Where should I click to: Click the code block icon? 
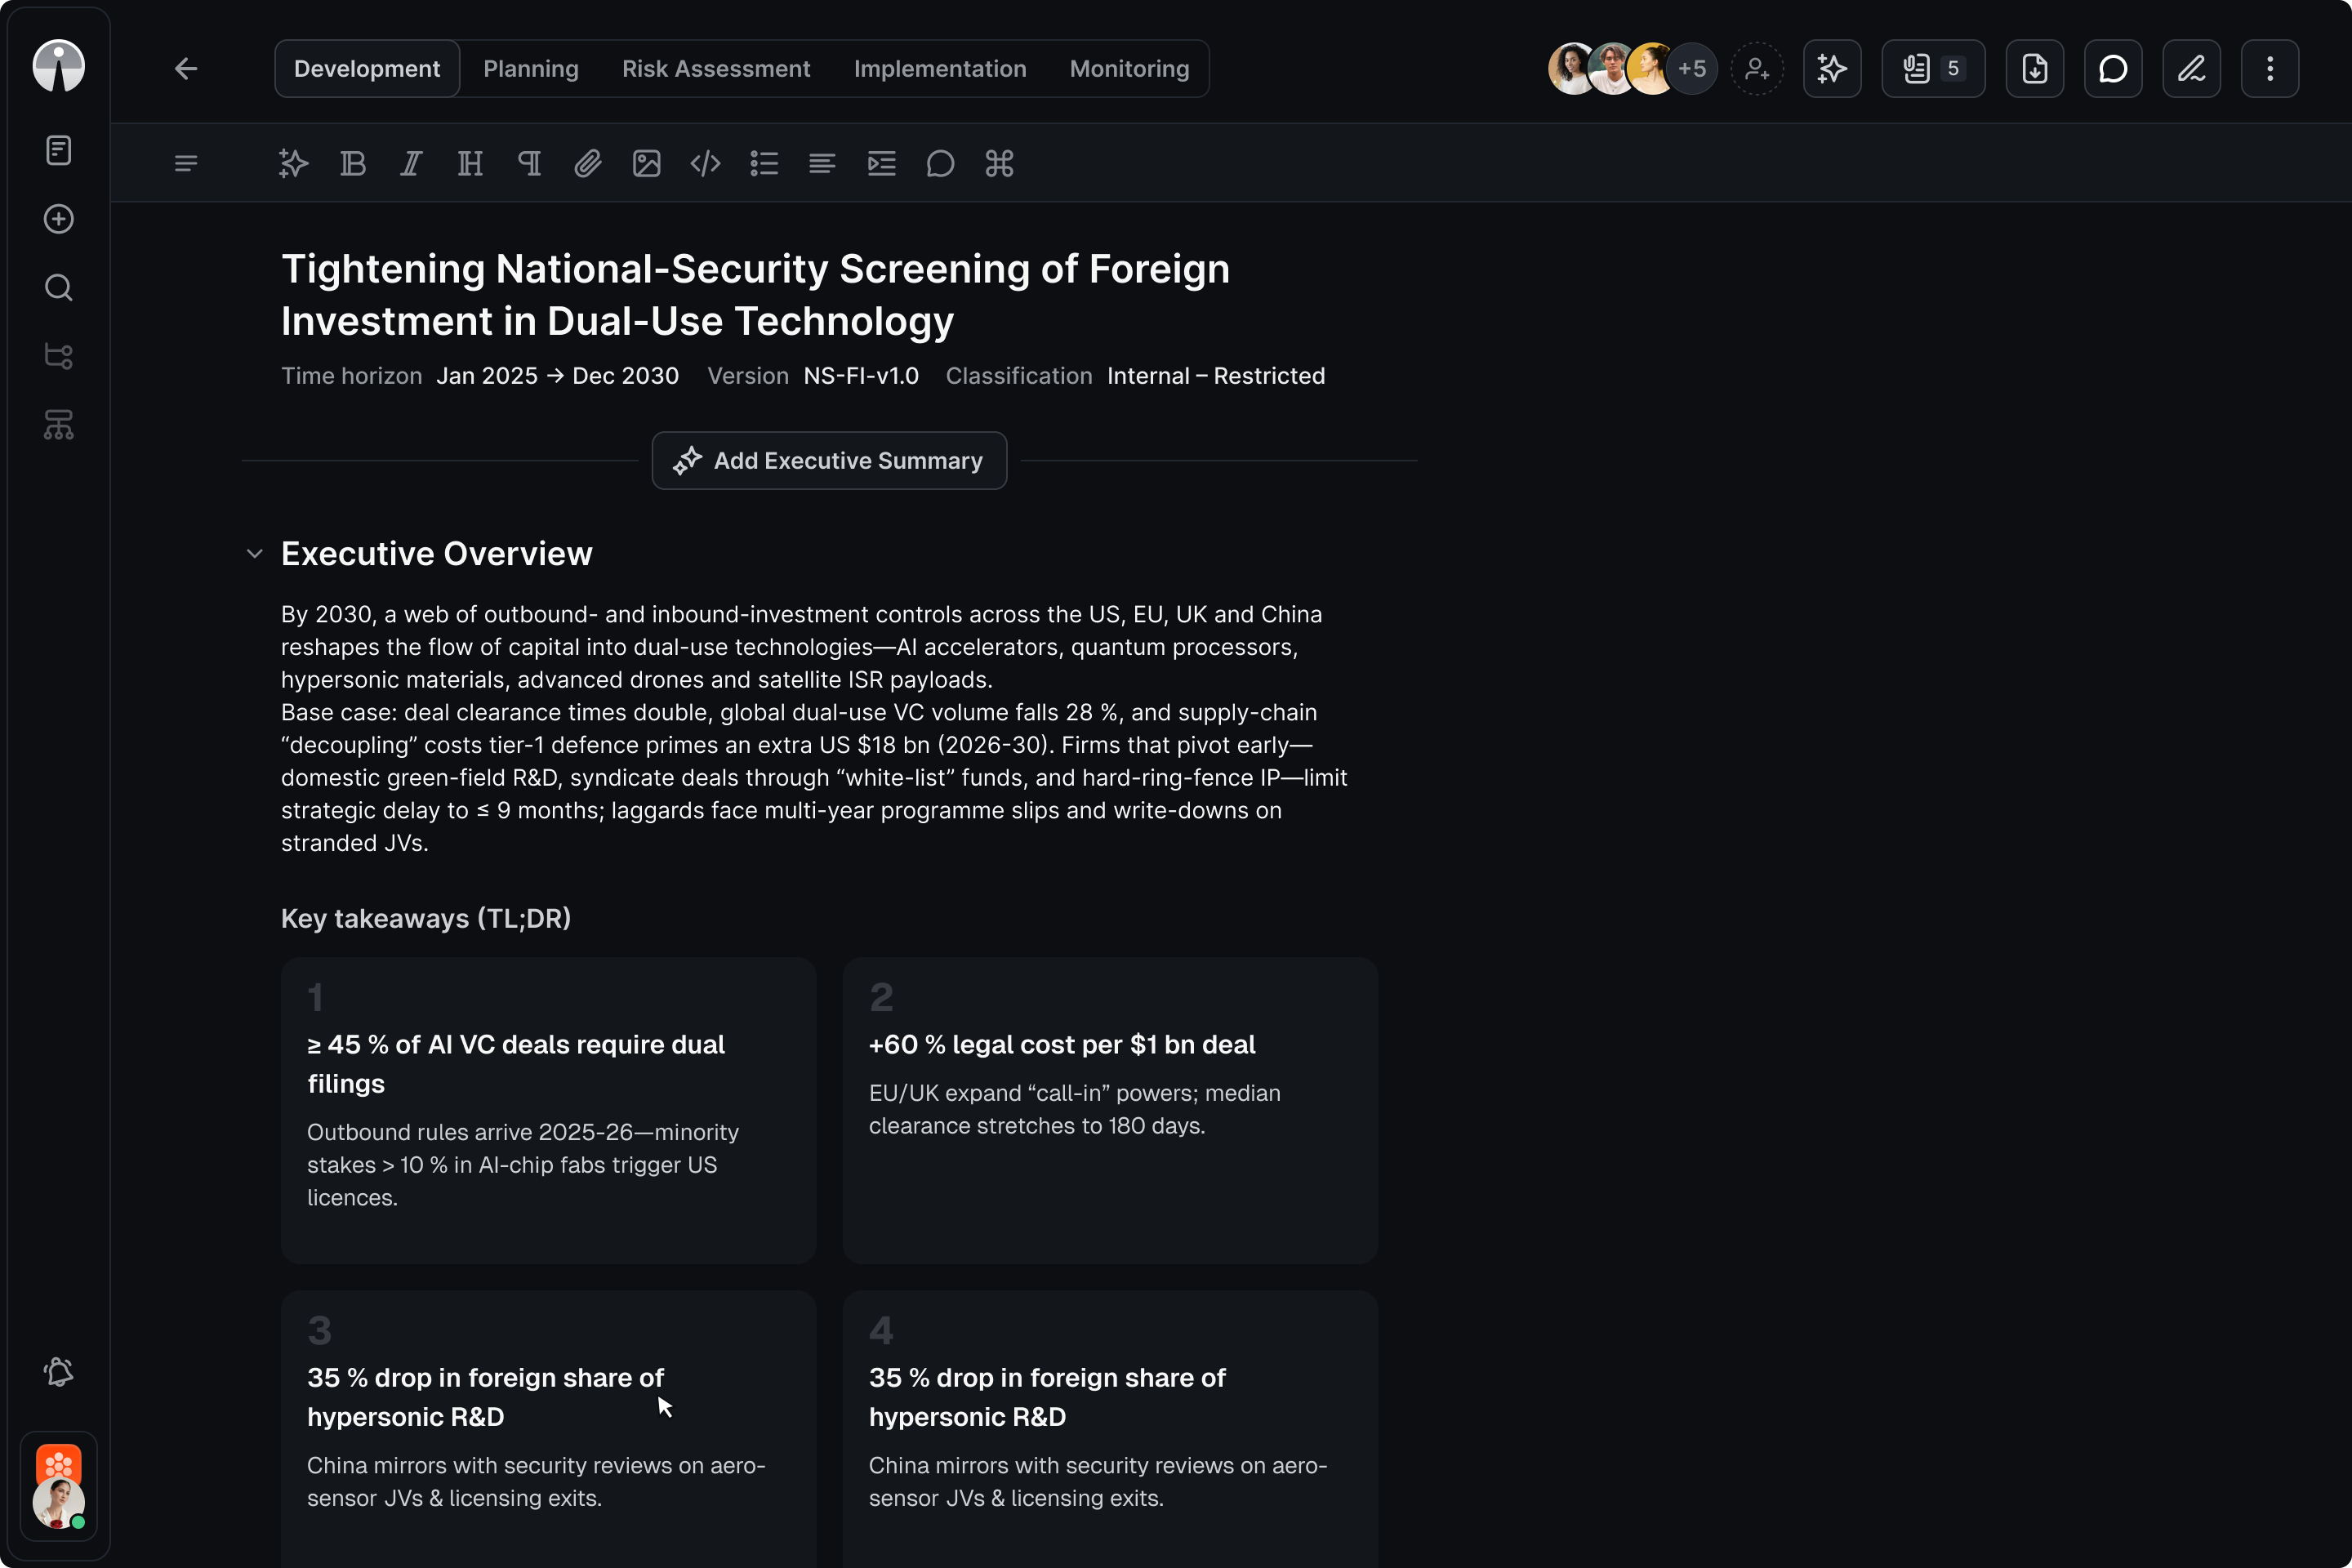[x=705, y=163]
